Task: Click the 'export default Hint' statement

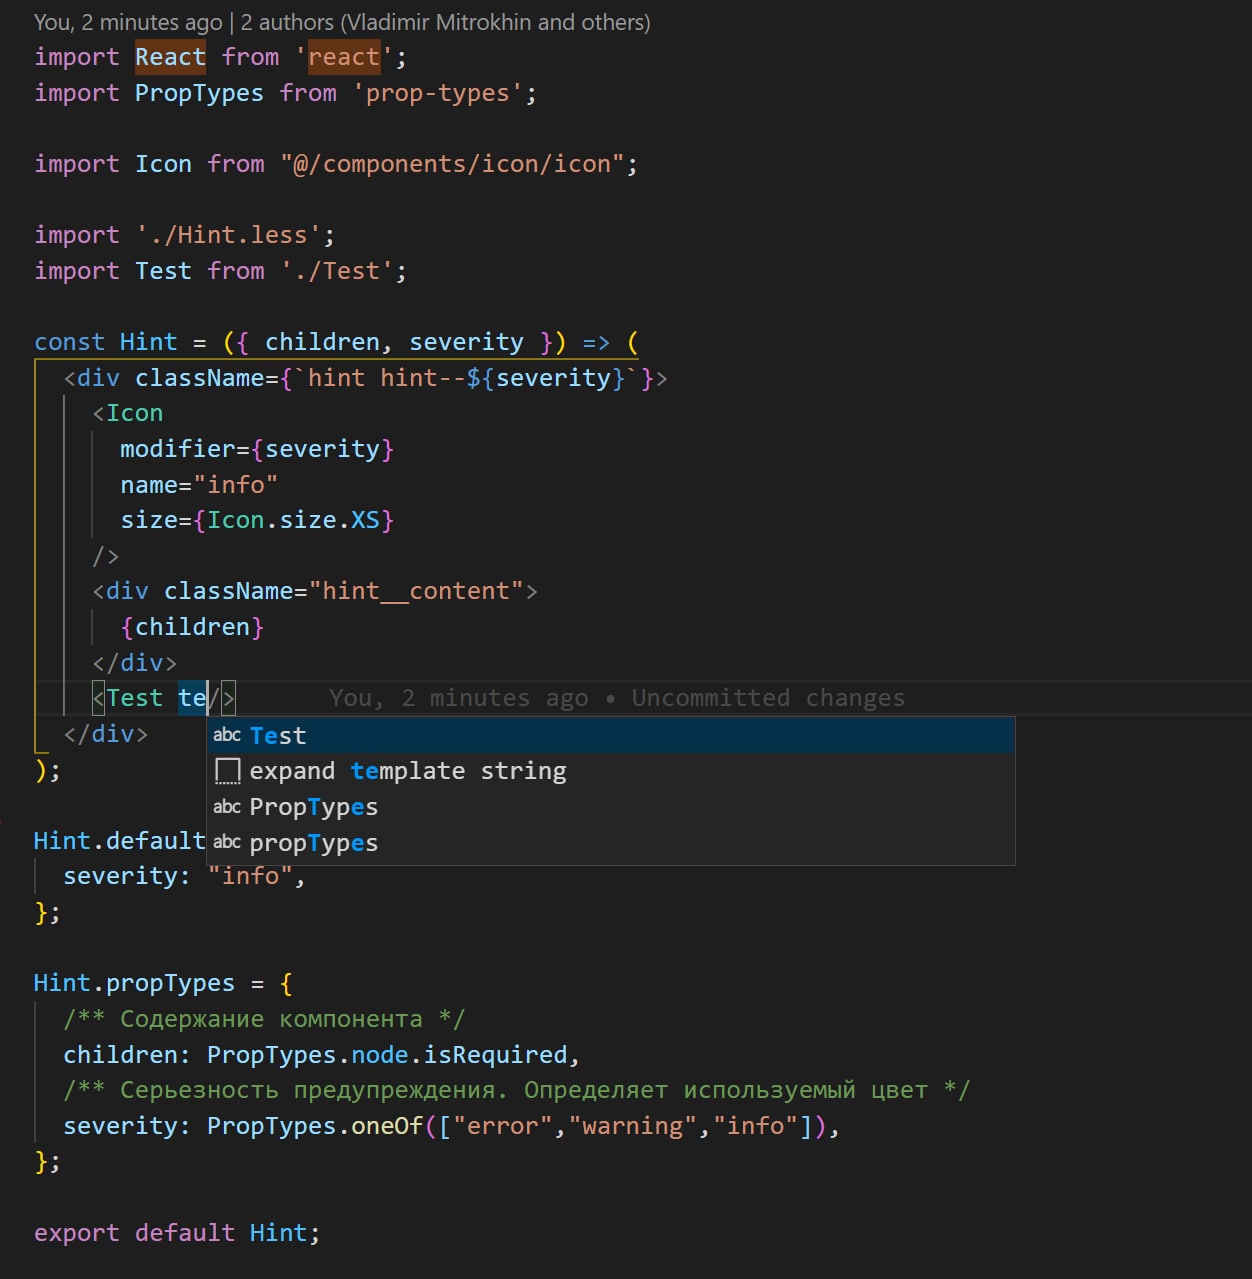Action: pos(177,1233)
